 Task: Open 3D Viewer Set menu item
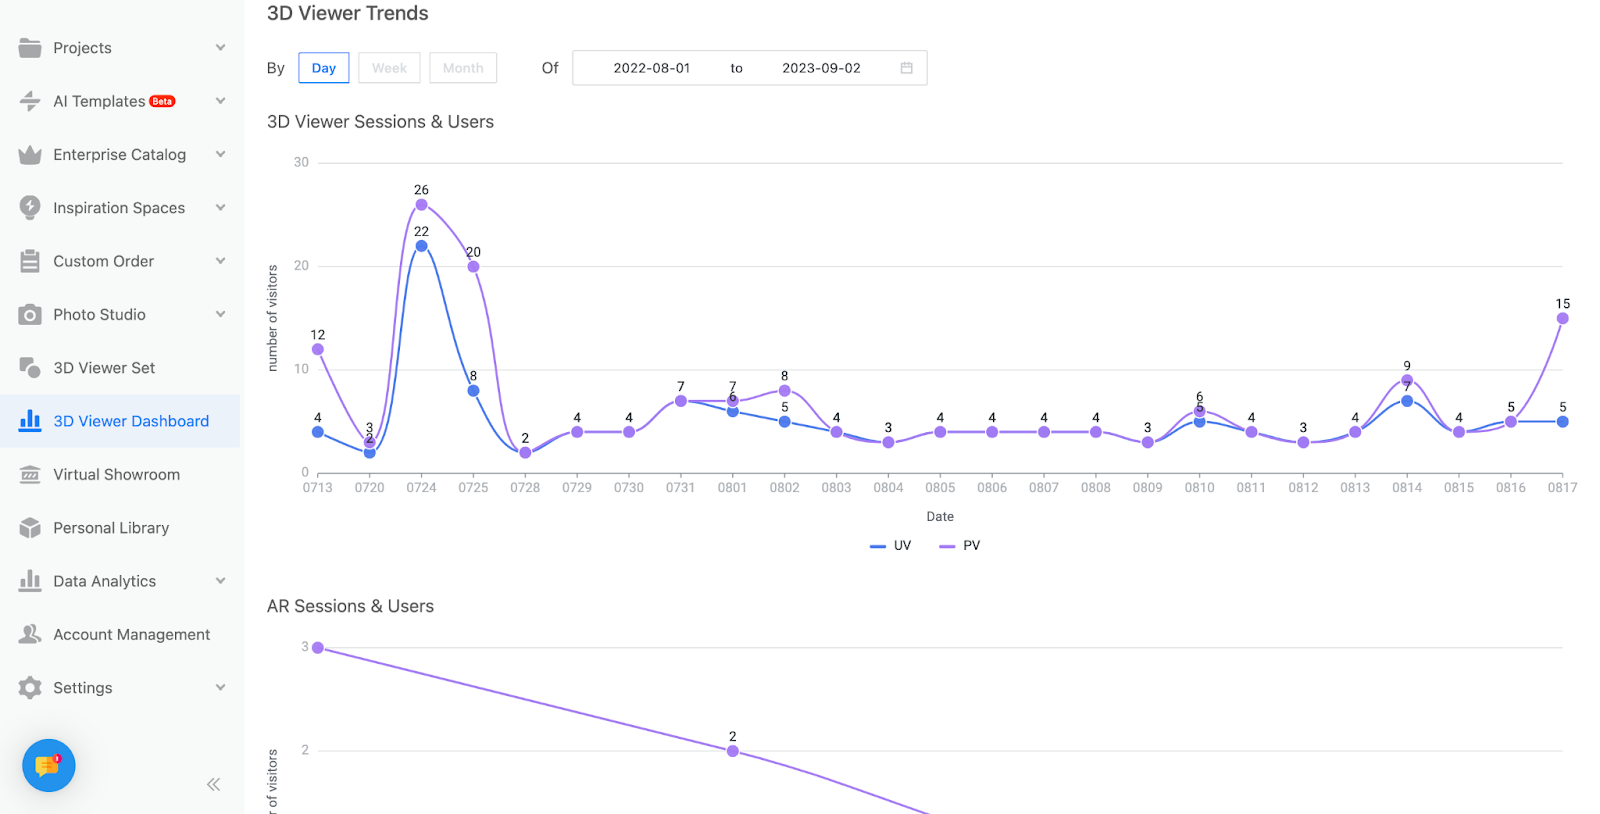click(104, 368)
